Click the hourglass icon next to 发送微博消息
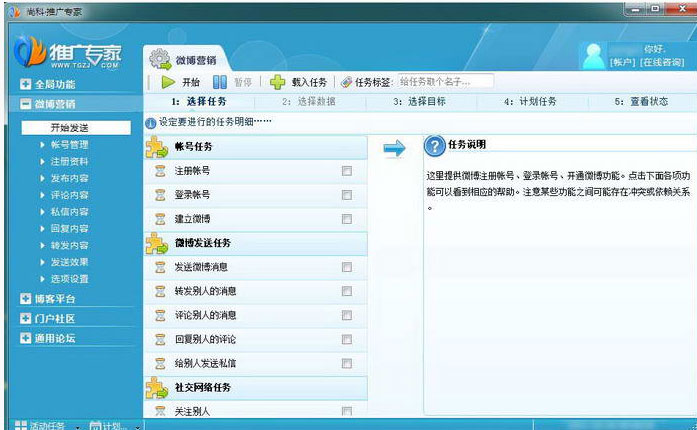The width and height of the screenshot is (697, 430). pyautogui.click(x=160, y=267)
